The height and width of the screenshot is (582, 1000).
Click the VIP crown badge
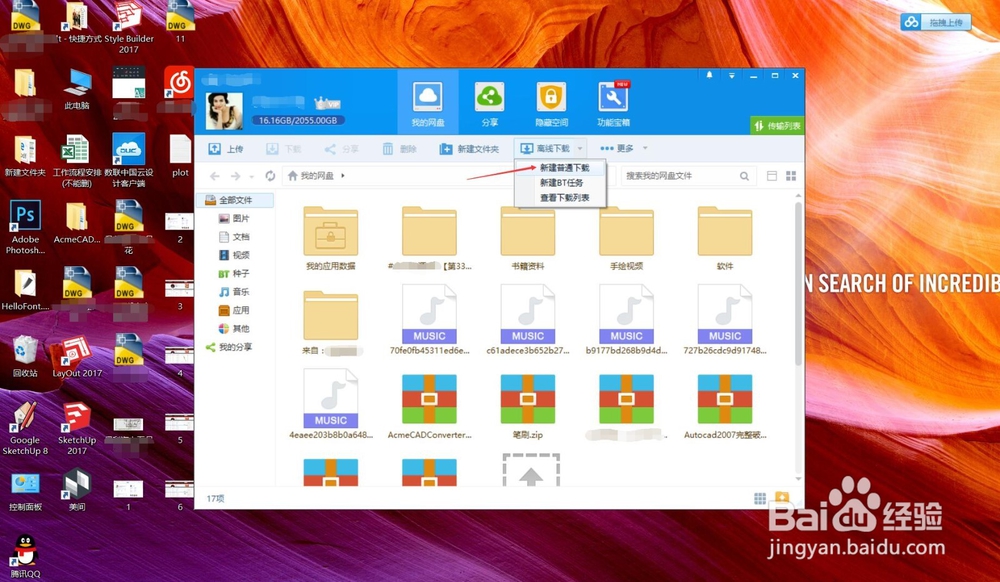(x=327, y=103)
